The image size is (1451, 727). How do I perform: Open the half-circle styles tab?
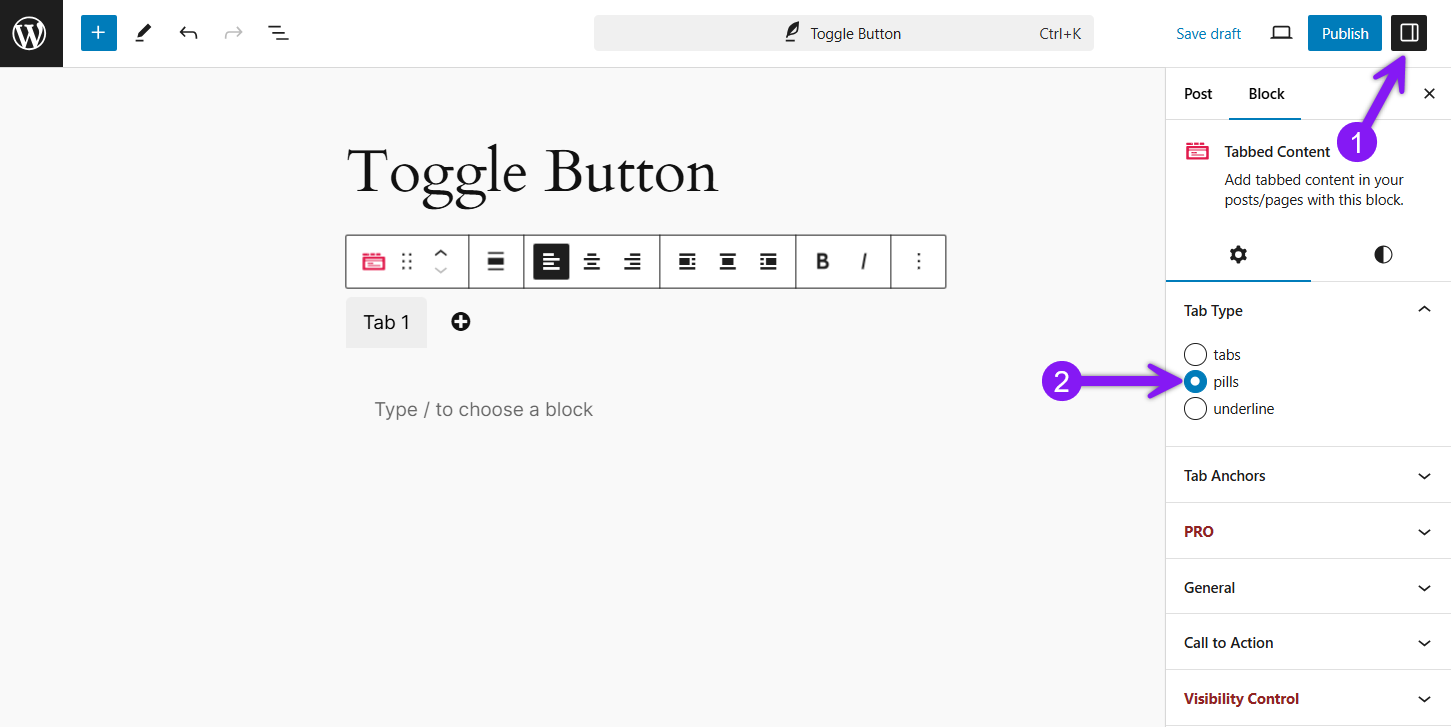point(1383,254)
